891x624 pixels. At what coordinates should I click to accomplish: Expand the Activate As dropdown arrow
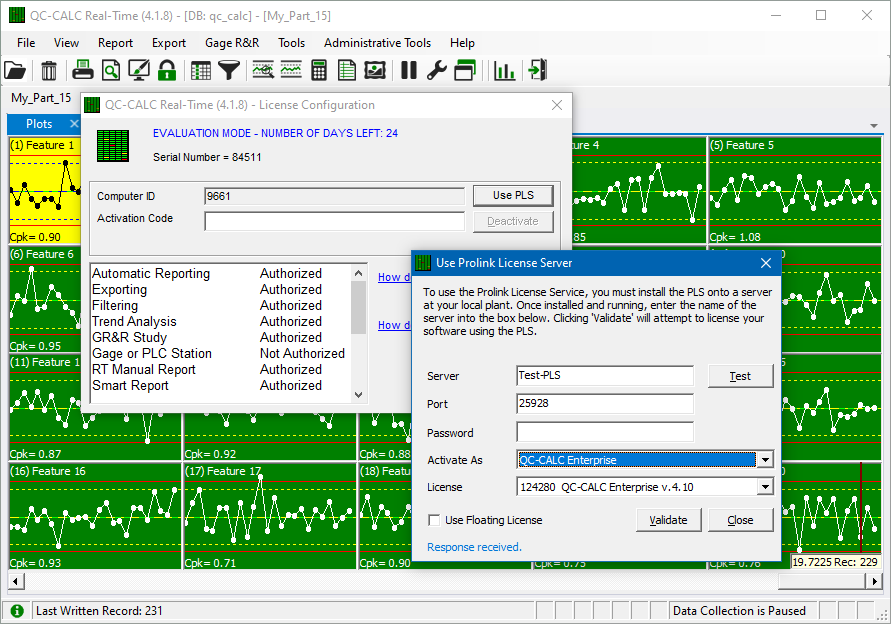765,460
